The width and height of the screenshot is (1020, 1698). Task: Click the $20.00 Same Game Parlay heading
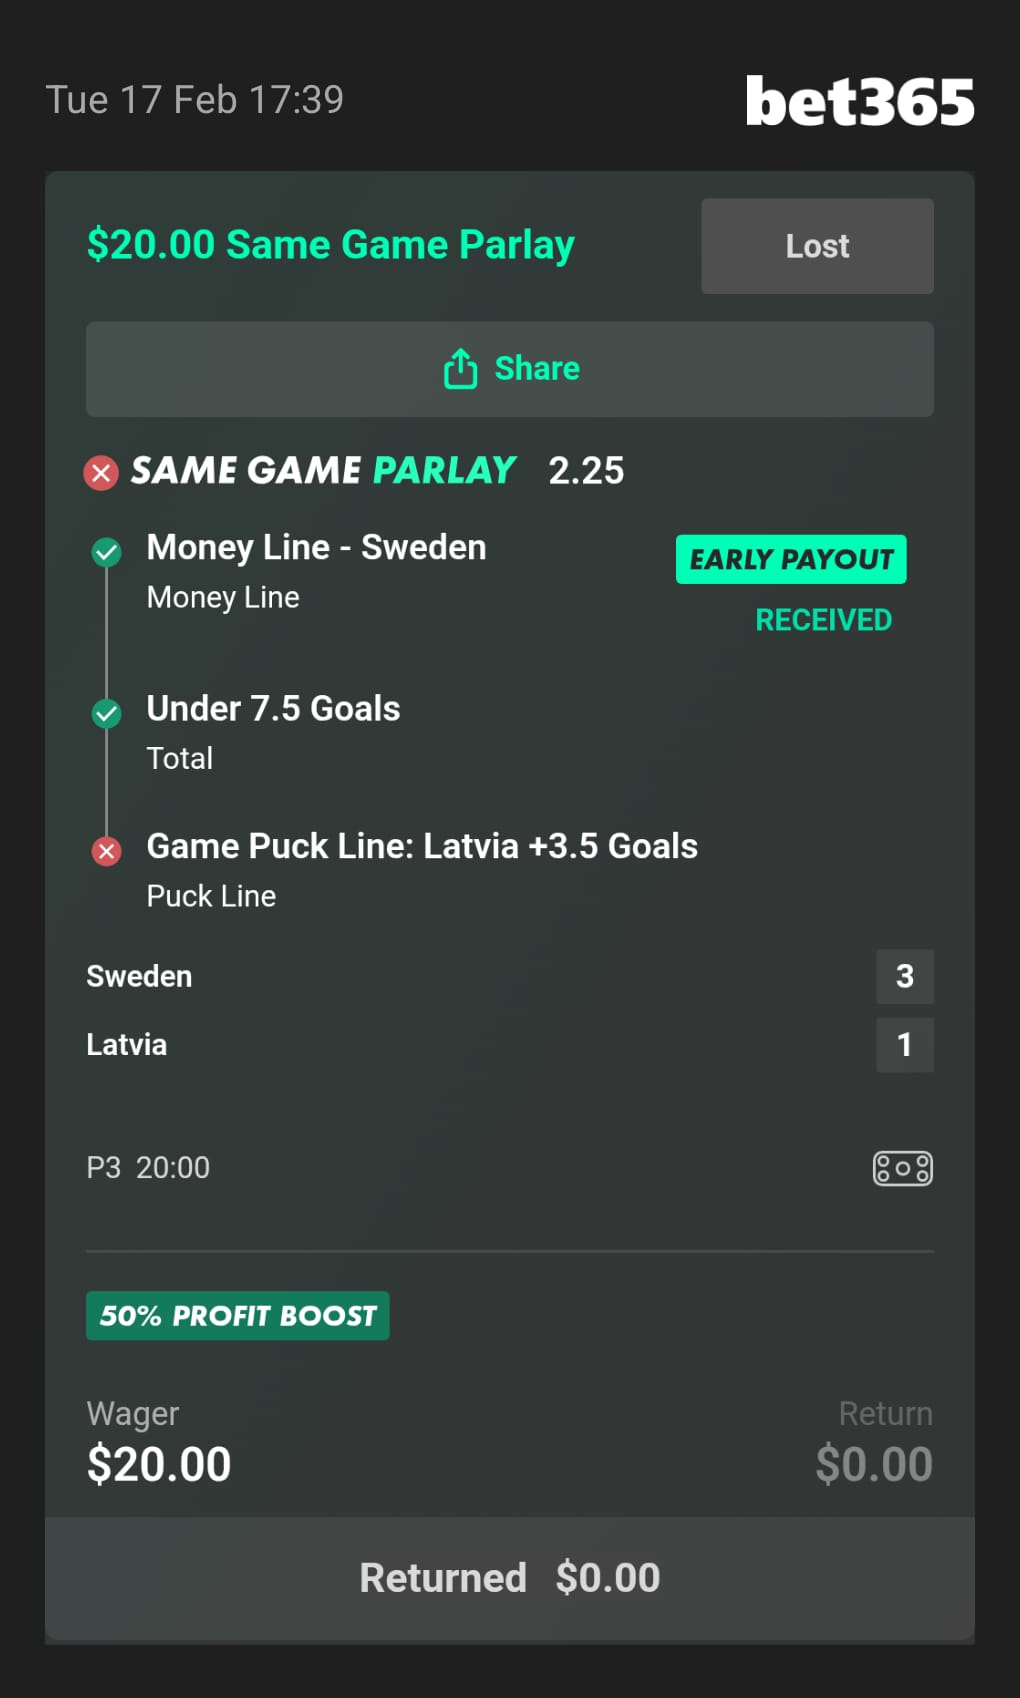point(331,245)
